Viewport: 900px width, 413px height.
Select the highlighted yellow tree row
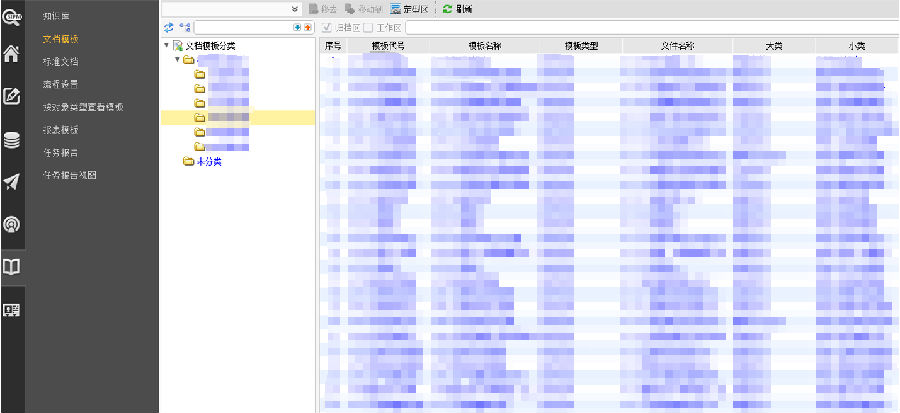[x=238, y=118]
